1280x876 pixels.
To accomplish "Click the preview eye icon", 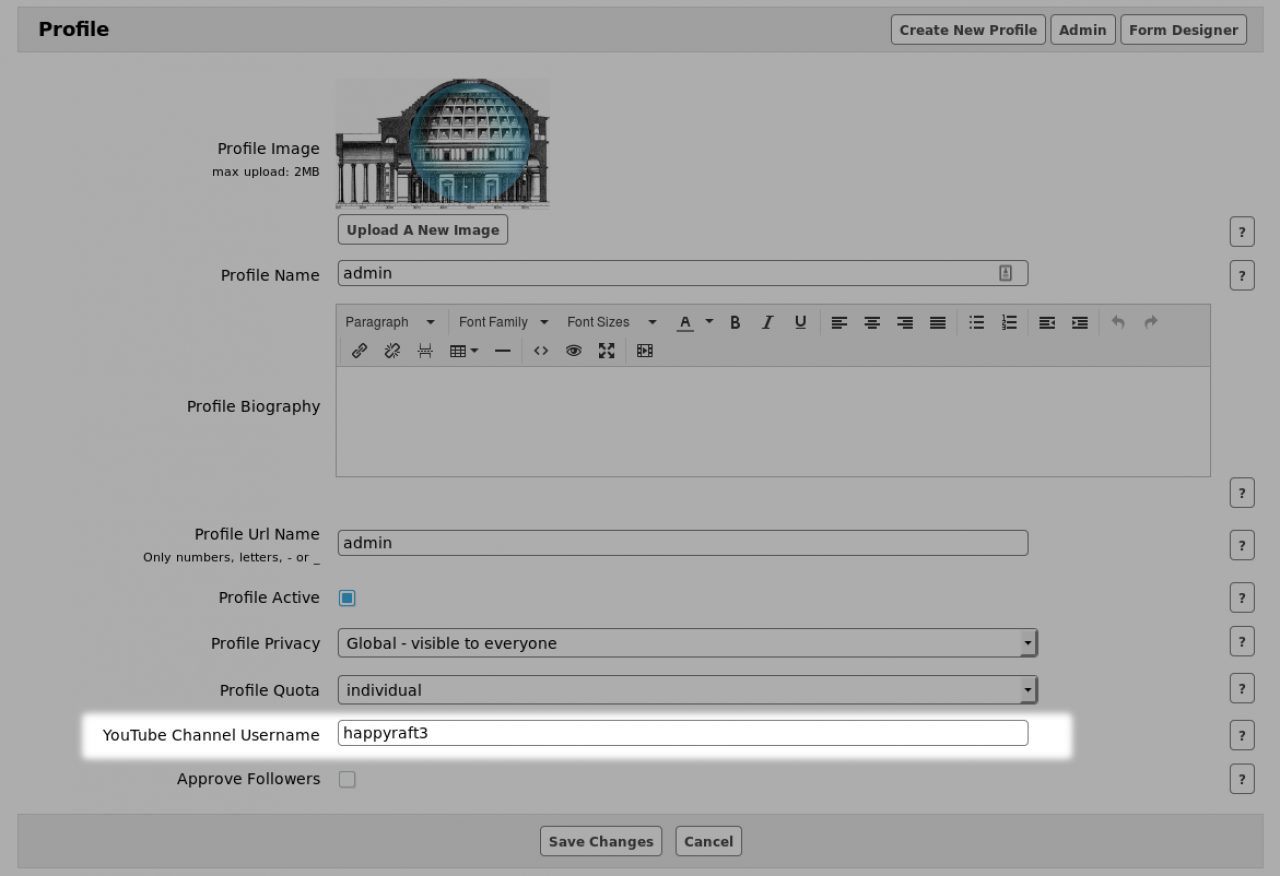I will point(573,351).
